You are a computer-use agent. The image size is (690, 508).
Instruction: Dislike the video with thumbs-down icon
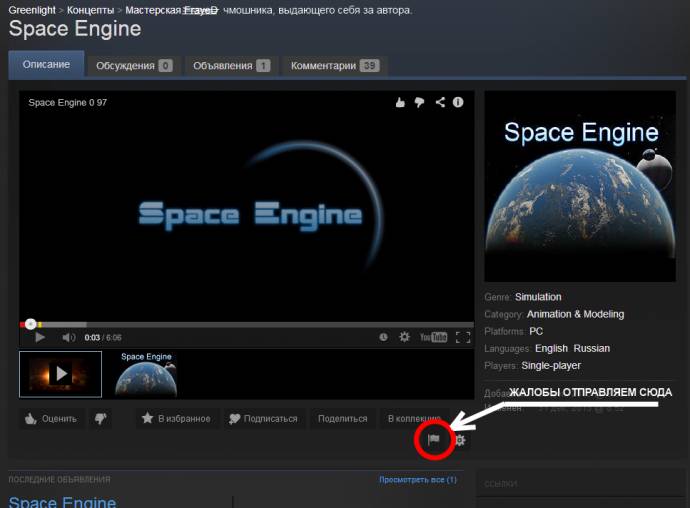click(x=419, y=103)
